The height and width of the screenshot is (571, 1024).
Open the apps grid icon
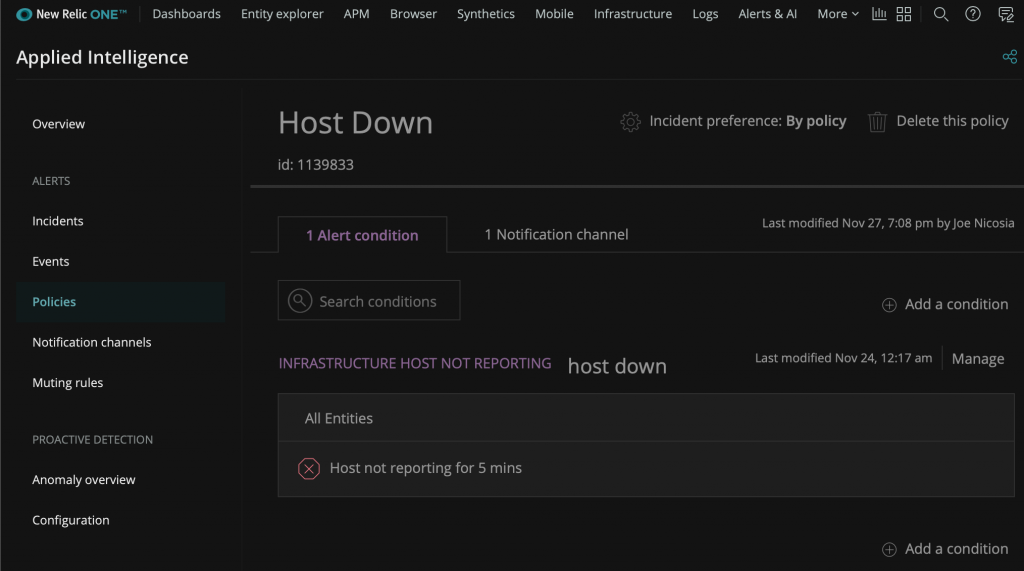[x=904, y=14]
